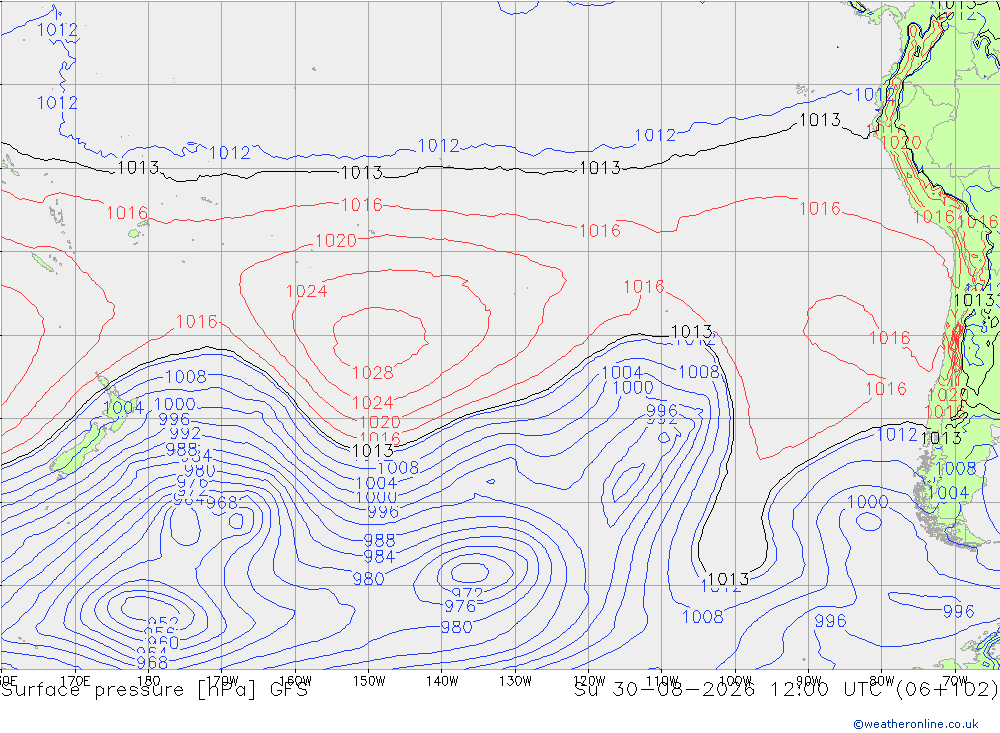Image resolution: width=1000 pixels, height=733 pixels.
Task: Click the 140W longitude label
Action: coord(442,681)
